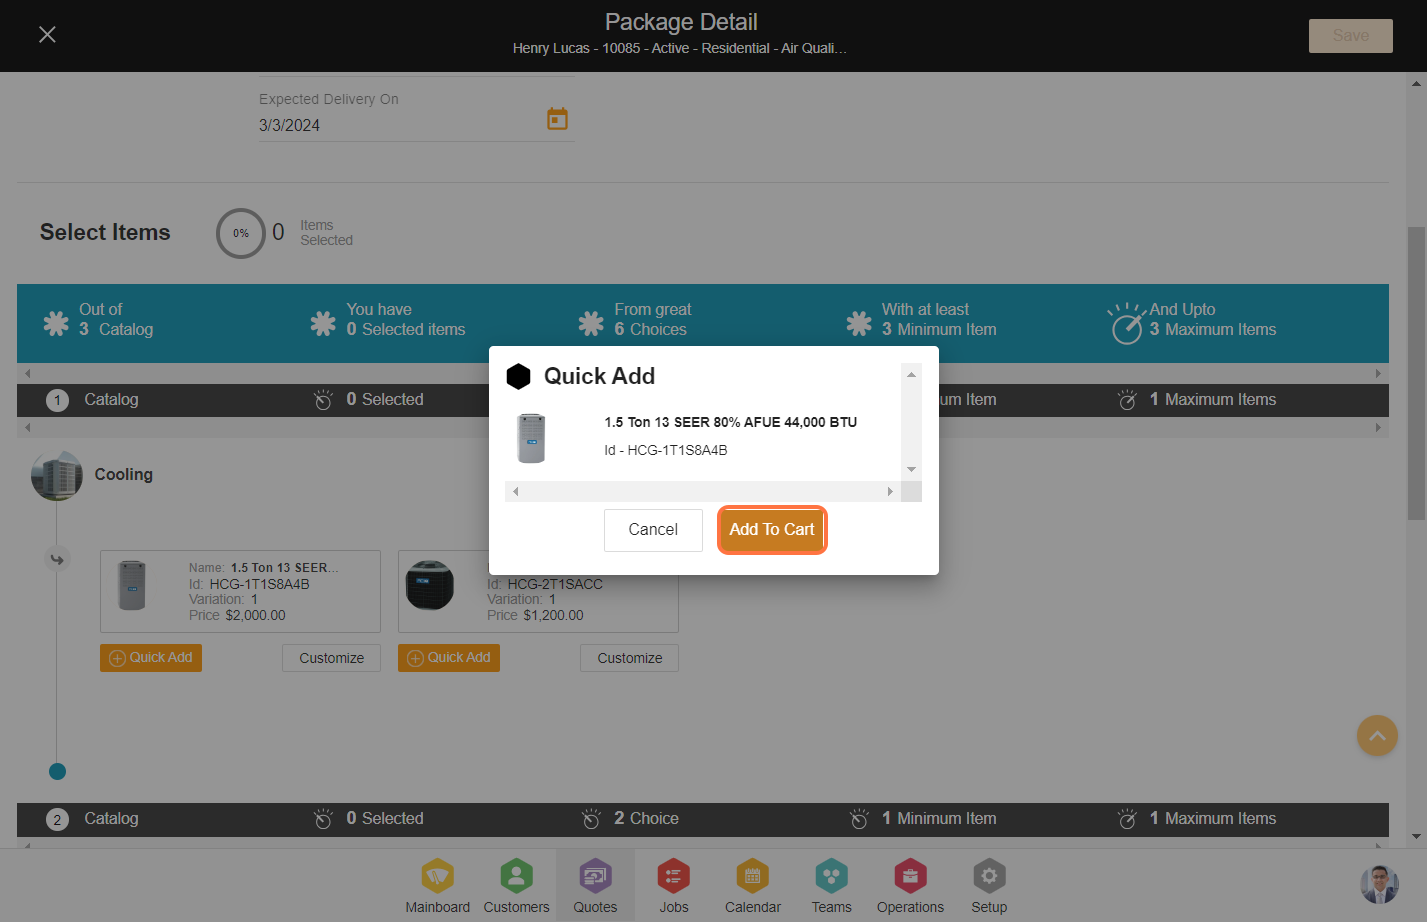1427x922 pixels.
Task: Click the Price $2,000.00 text
Action: point(237,616)
